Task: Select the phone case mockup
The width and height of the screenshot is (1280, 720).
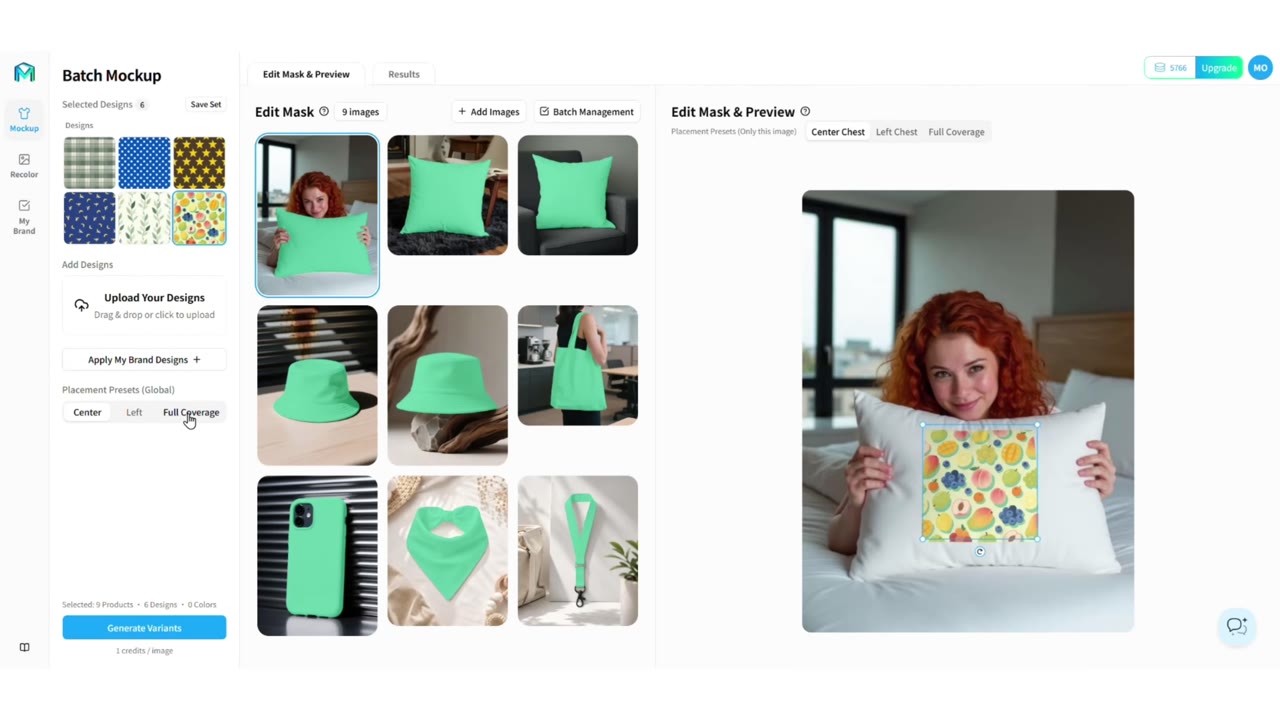Action: point(317,555)
